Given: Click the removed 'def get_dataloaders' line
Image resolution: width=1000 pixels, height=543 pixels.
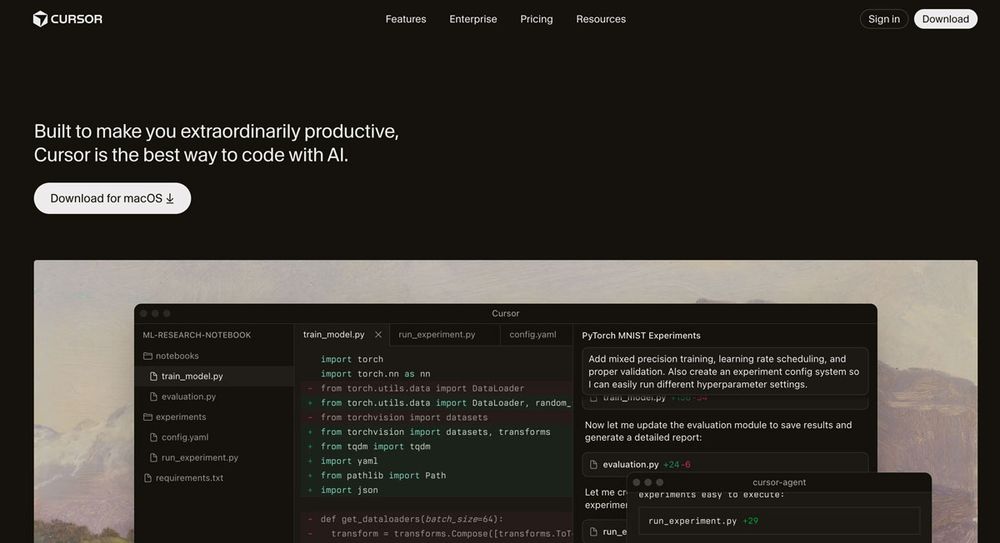Looking at the screenshot, I should pos(411,519).
